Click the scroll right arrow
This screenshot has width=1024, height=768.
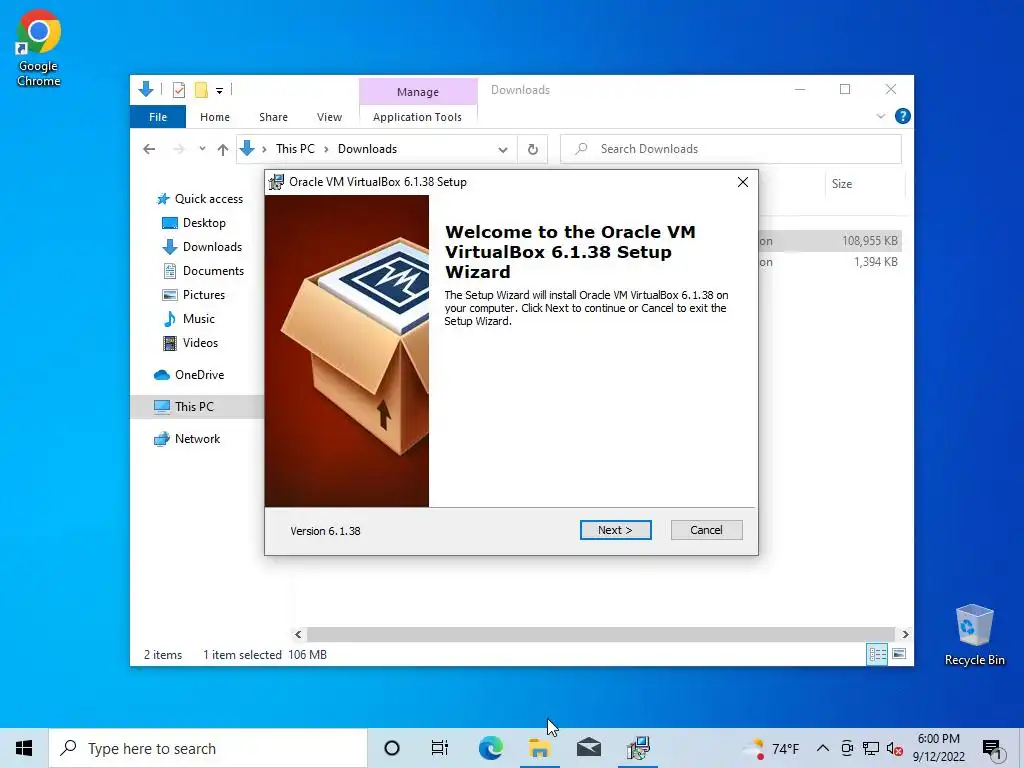(905, 634)
